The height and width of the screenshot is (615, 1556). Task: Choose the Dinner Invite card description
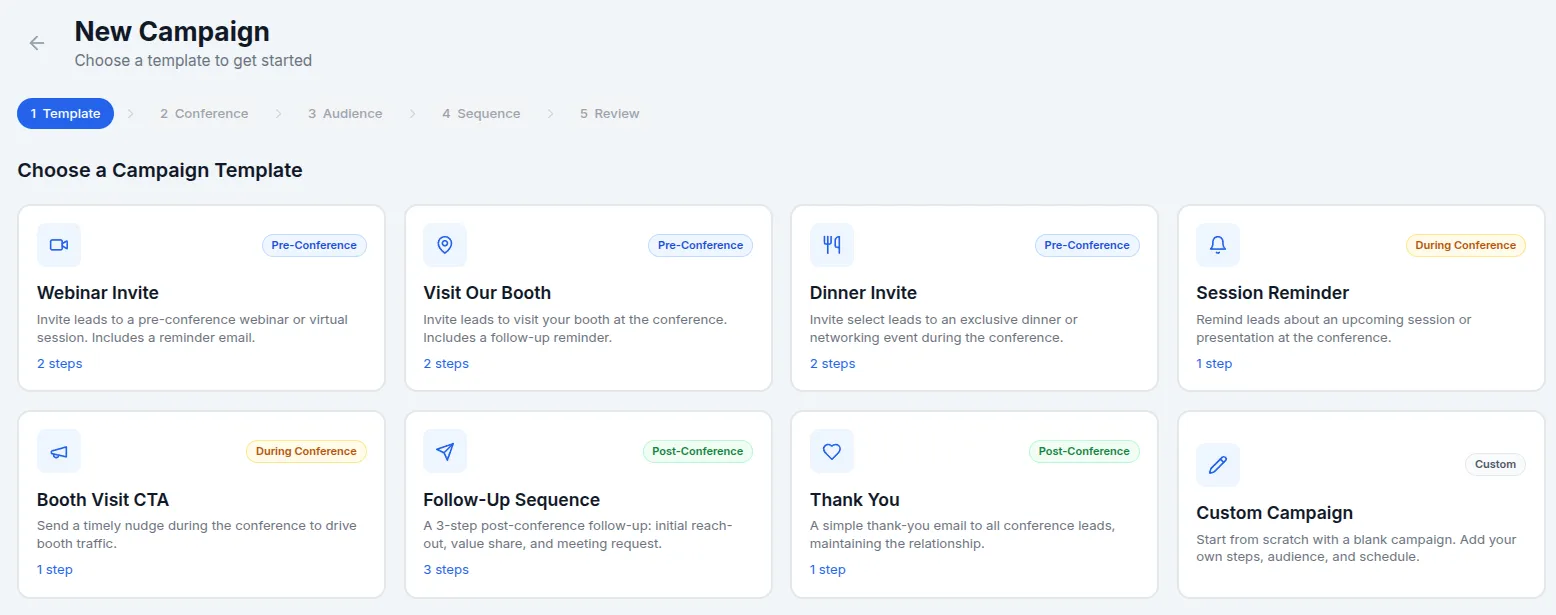point(943,329)
